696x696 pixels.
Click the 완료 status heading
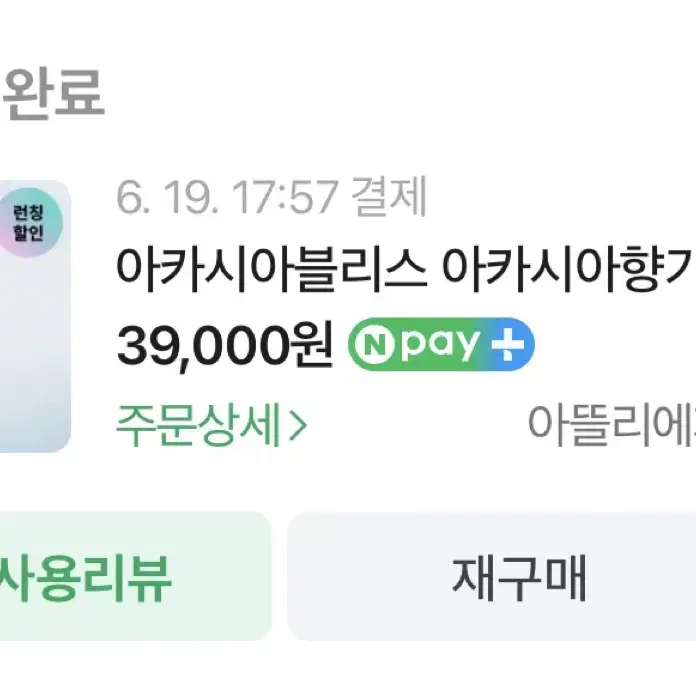(52, 95)
